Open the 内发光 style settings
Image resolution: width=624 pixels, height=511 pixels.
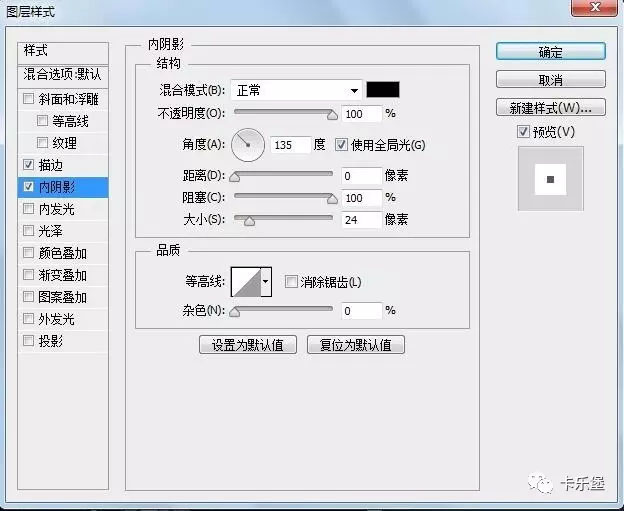57,209
